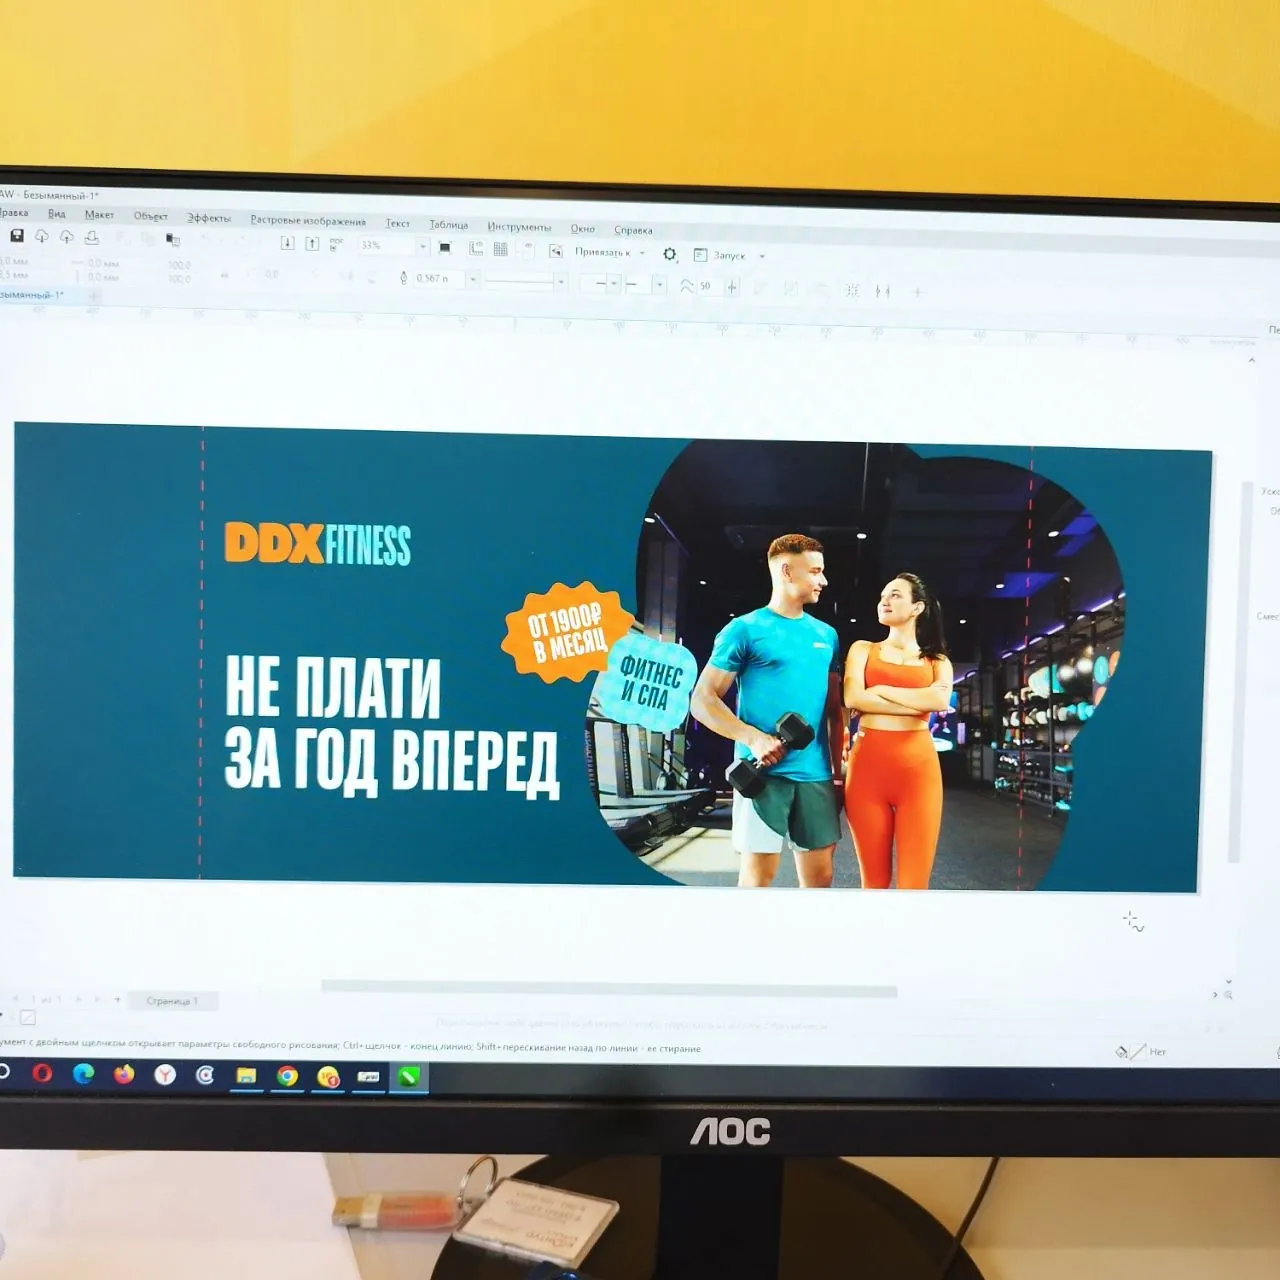
Task: Click the PDF publish icon
Action: click(x=336, y=244)
